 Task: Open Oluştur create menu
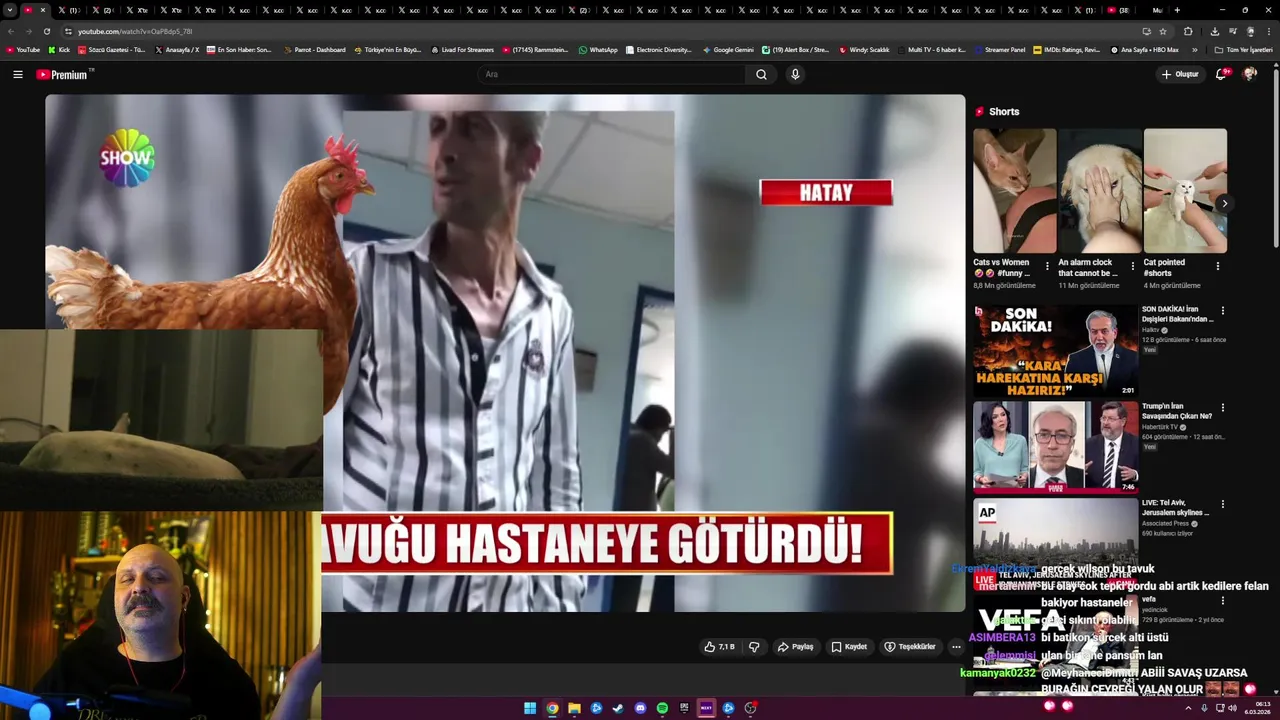tap(1179, 74)
